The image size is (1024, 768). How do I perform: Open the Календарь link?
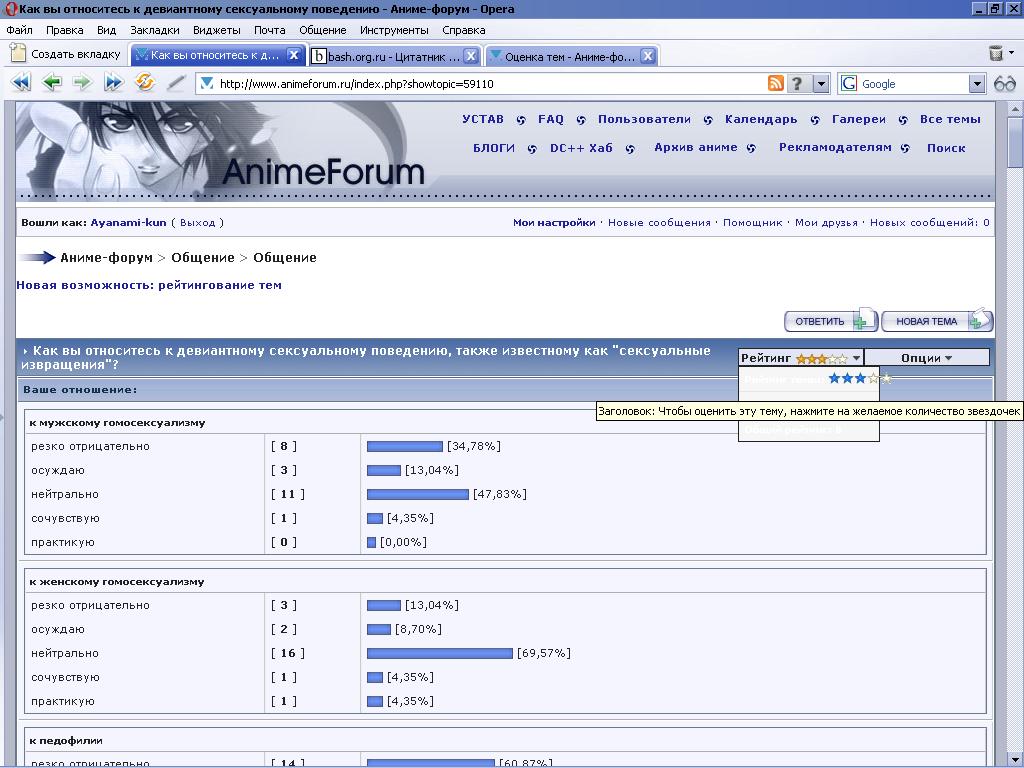pos(761,120)
